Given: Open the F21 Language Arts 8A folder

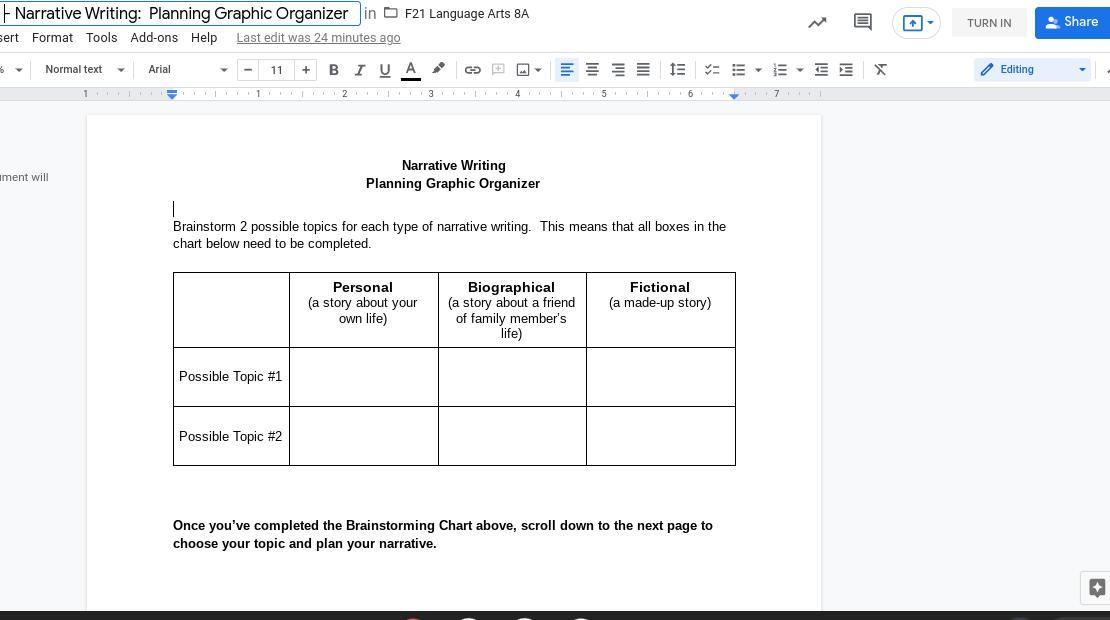Looking at the screenshot, I should (467, 13).
